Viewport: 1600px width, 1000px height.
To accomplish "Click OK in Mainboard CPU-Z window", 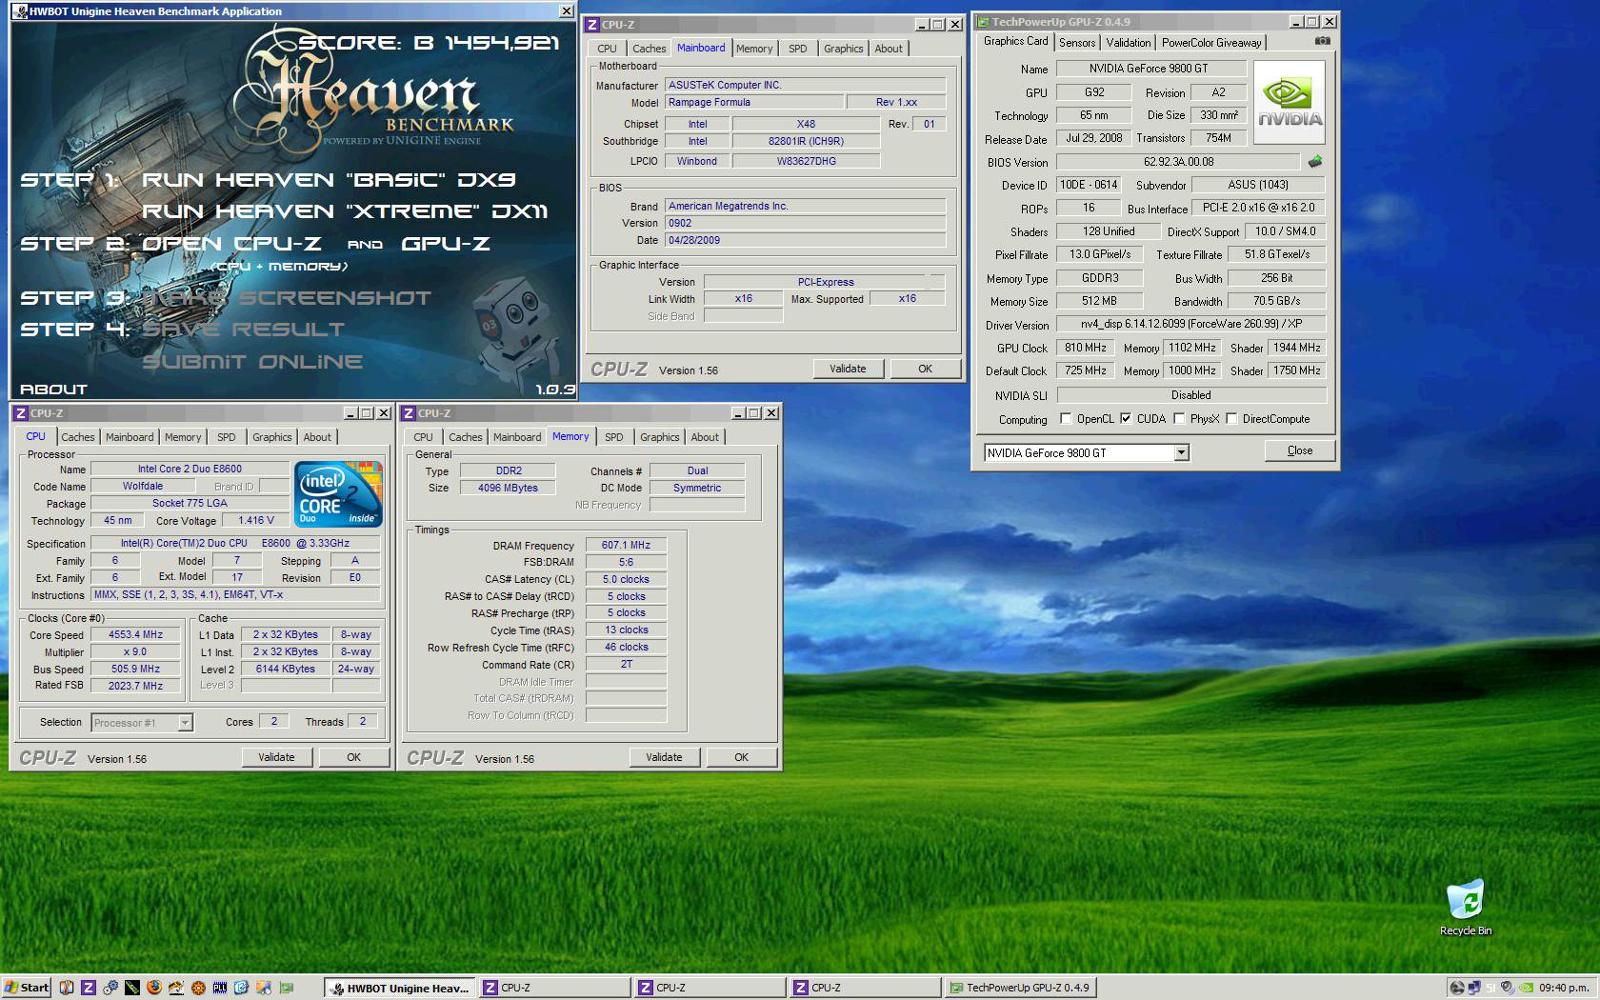I will pyautogui.click(x=925, y=369).
